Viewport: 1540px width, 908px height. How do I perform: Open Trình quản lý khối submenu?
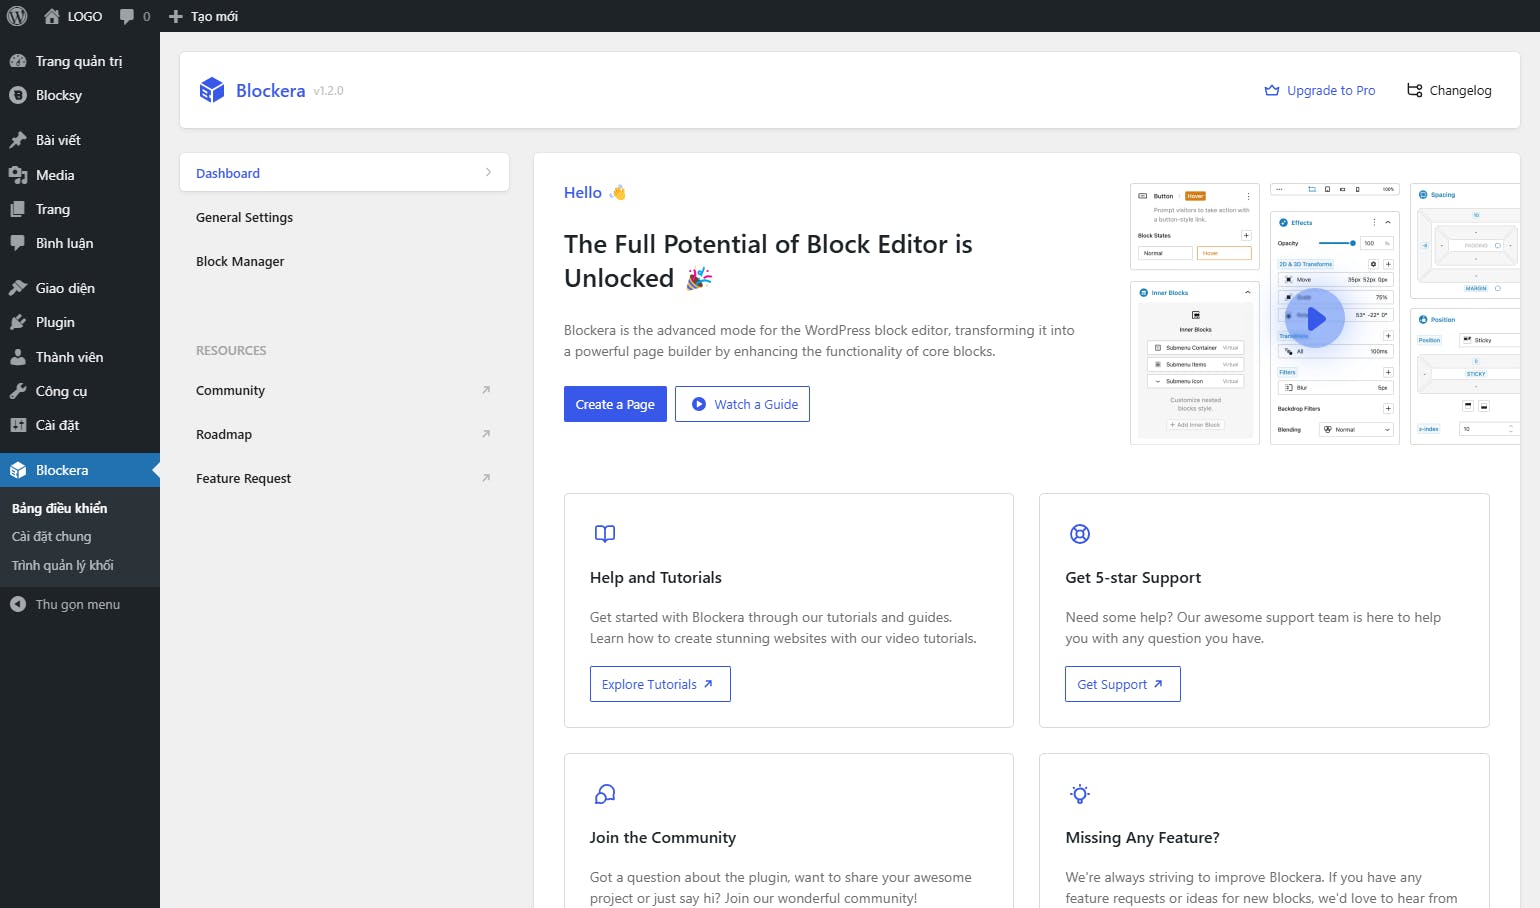(x=62, y=565)
